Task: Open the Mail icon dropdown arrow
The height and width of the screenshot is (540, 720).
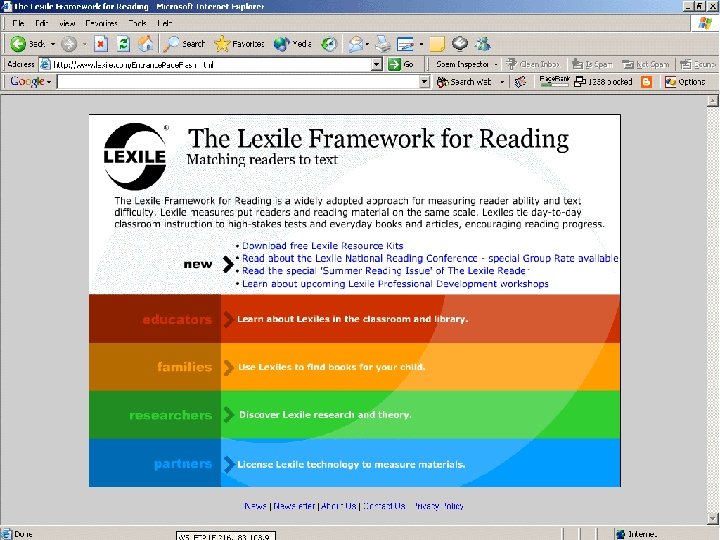Action: pos(367,44)
